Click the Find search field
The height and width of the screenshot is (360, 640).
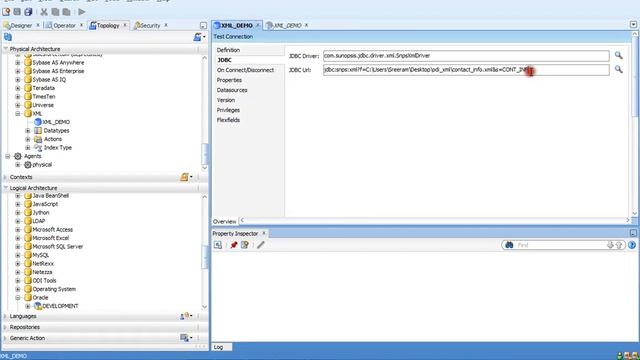click(561, 245)
